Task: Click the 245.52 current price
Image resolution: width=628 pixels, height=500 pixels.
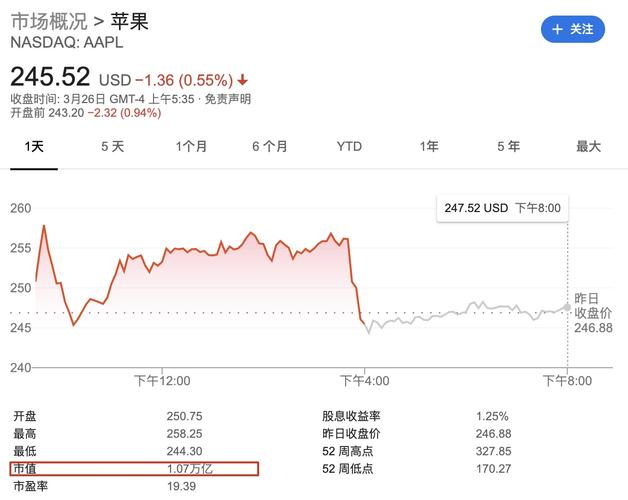Action: 50,76
